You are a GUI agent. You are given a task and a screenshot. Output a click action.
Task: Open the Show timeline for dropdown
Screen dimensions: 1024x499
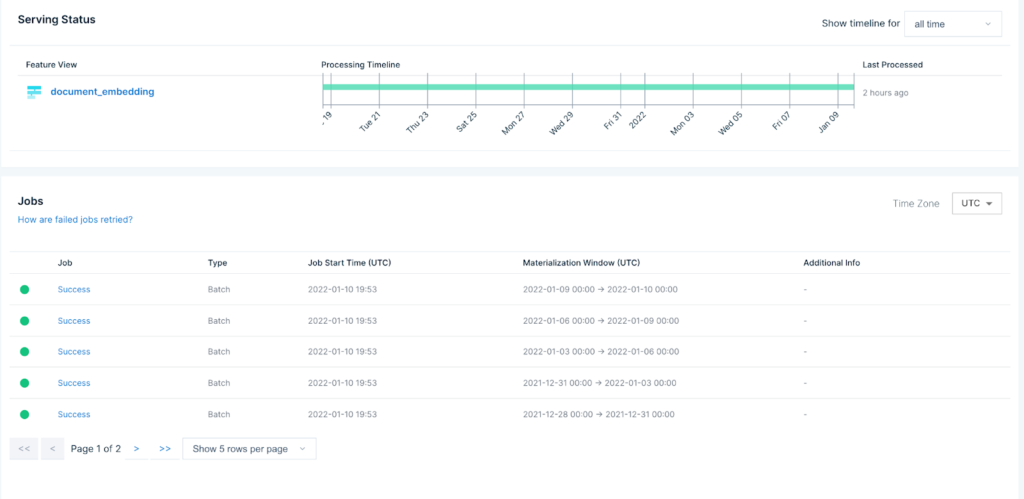pyautogui.click(x=953, y=24)
